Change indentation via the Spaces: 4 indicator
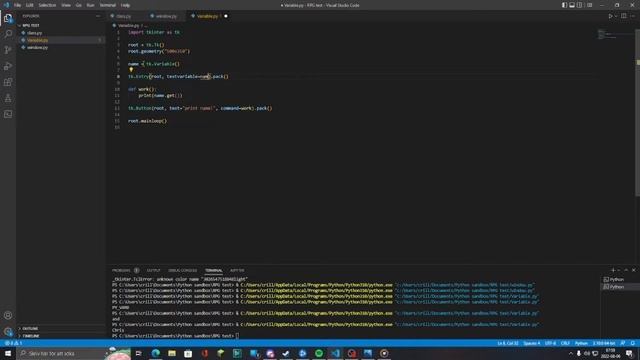Viewport: 640px width, 360px height. [x=531, y=343]
